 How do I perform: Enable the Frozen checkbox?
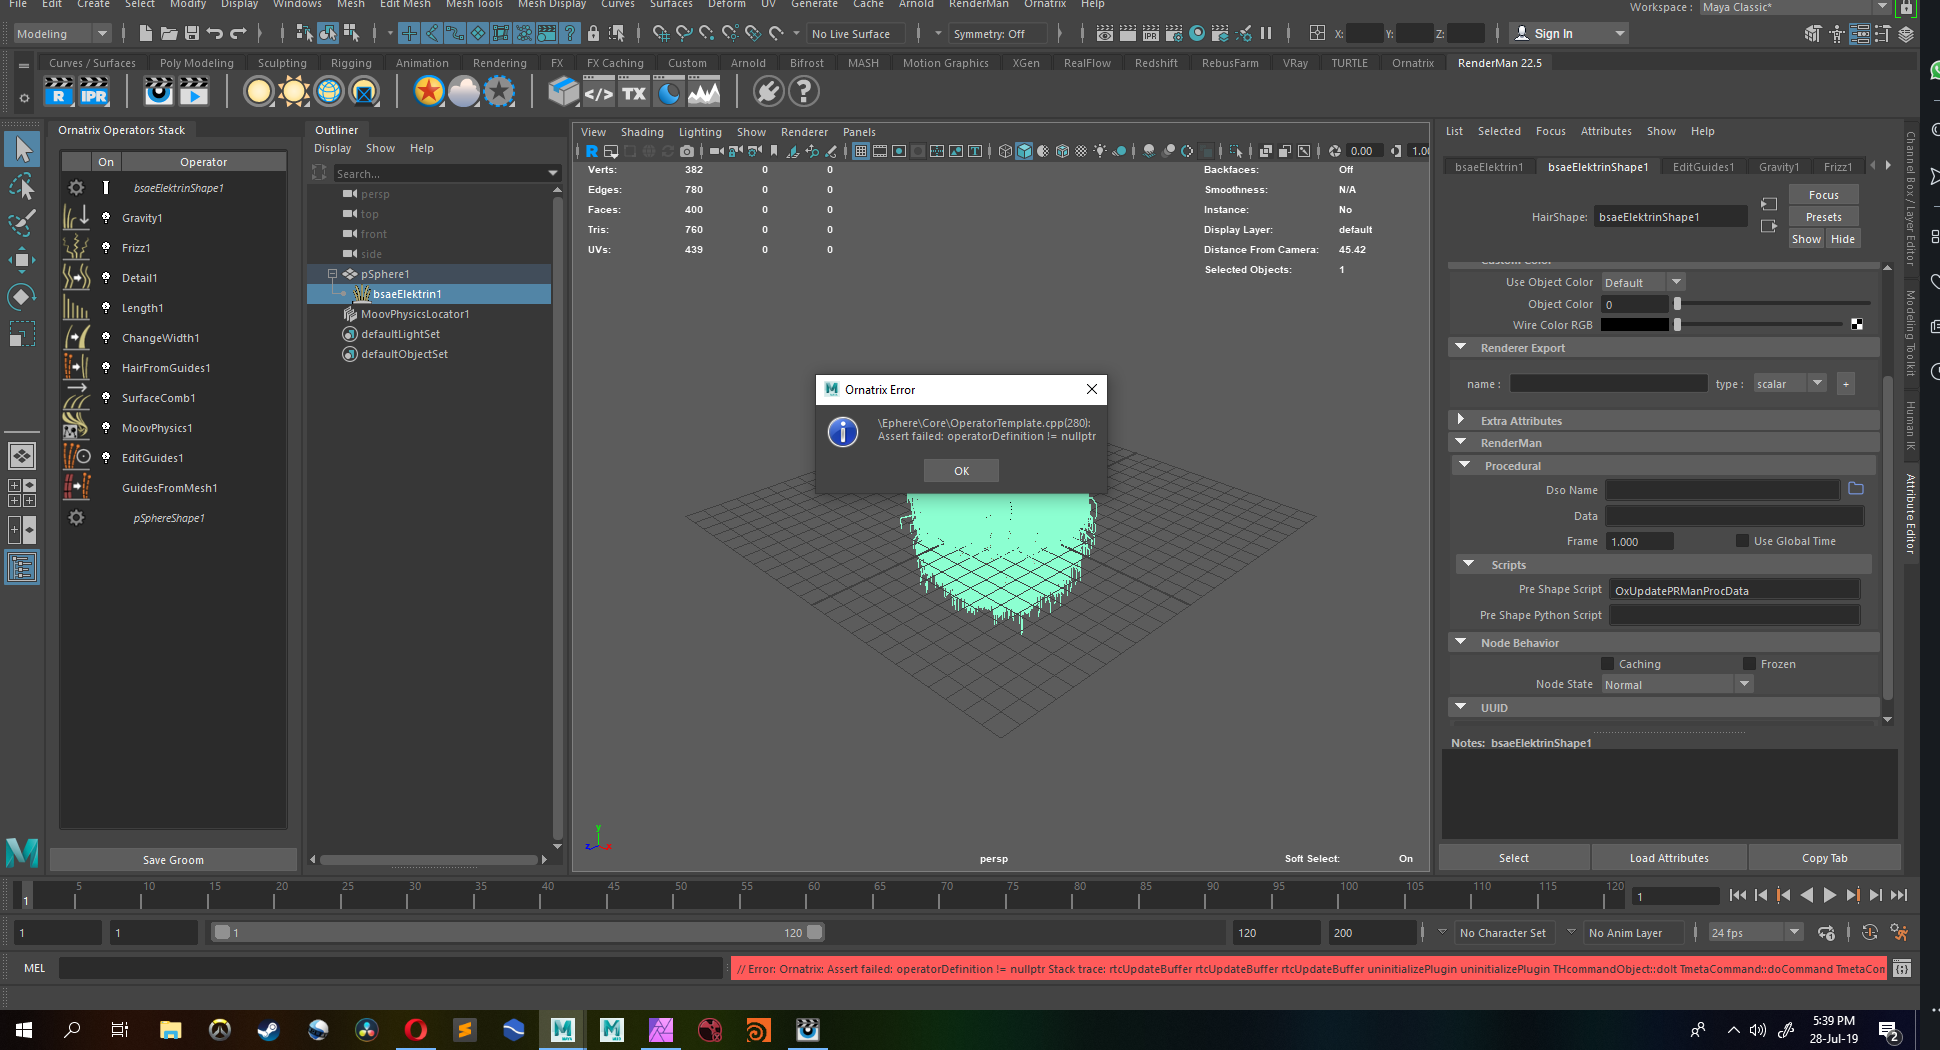[1749, 664]
